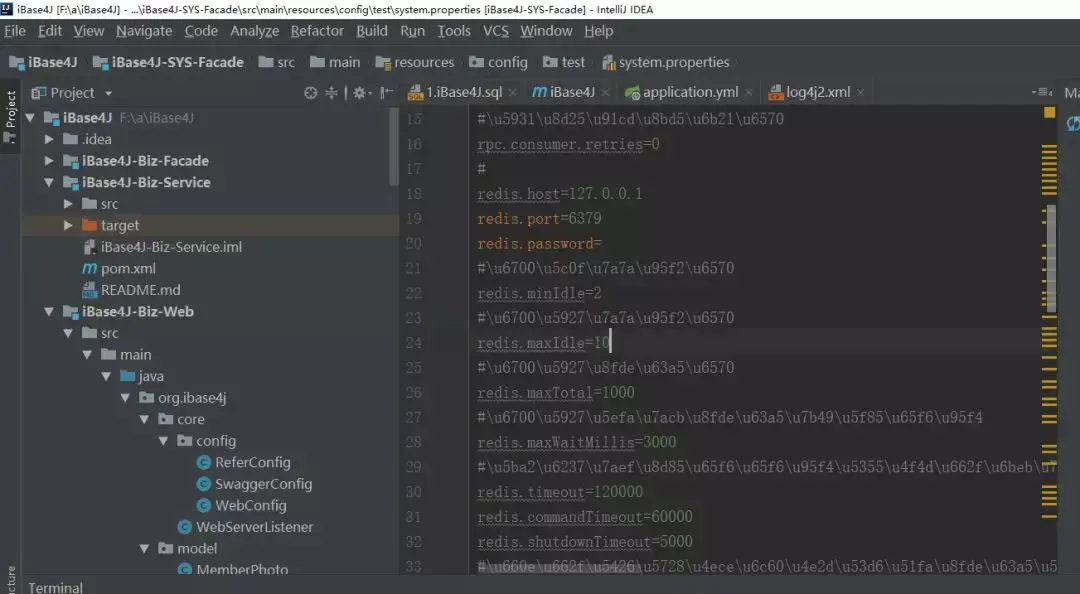1080x594 pixels.
Task: Select the SwaggerConfig class
Action: coord(254,484)
